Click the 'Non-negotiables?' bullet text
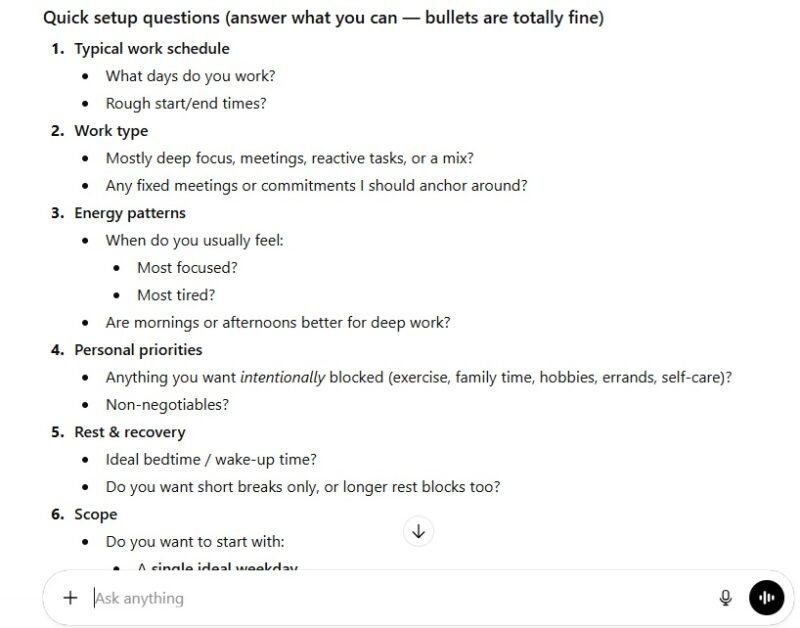 click(x=166, y=404)
